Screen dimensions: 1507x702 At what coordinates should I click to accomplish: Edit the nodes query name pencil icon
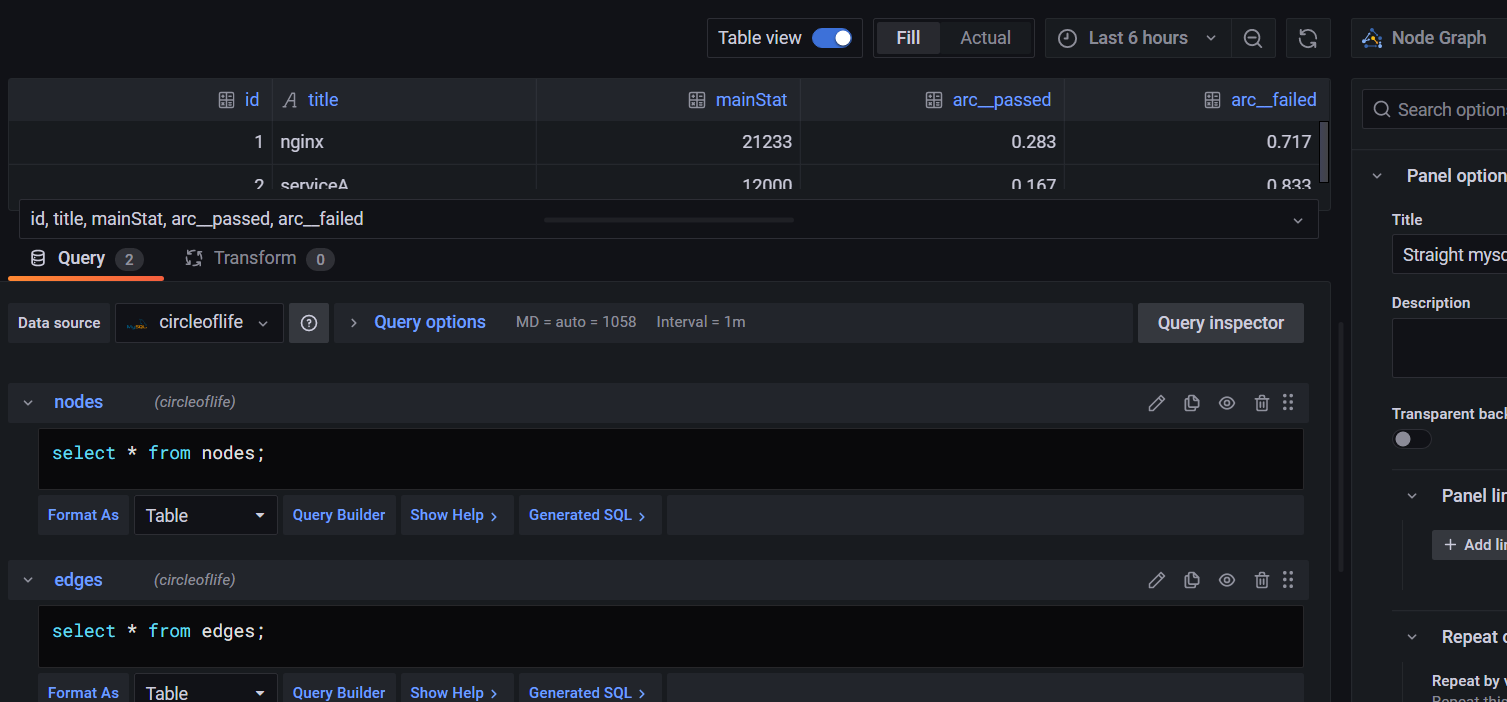[1156, 403]
